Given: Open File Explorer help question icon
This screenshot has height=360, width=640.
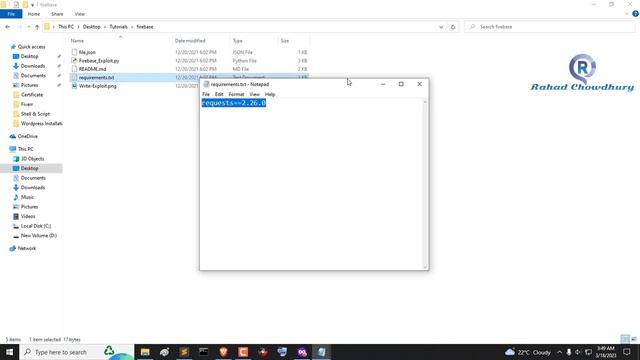Looking at the screenshot, I should tap(635, 14).
